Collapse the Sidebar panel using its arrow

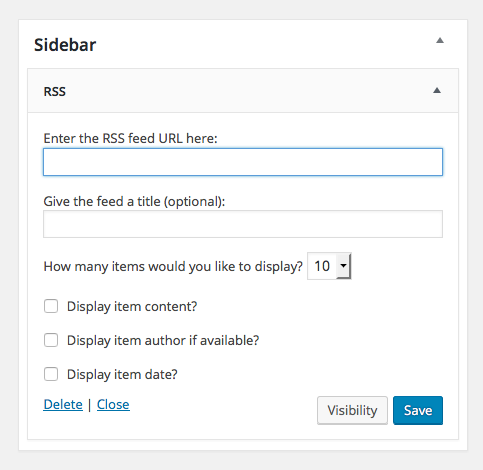pyautogui.click(x=440, y=41)
